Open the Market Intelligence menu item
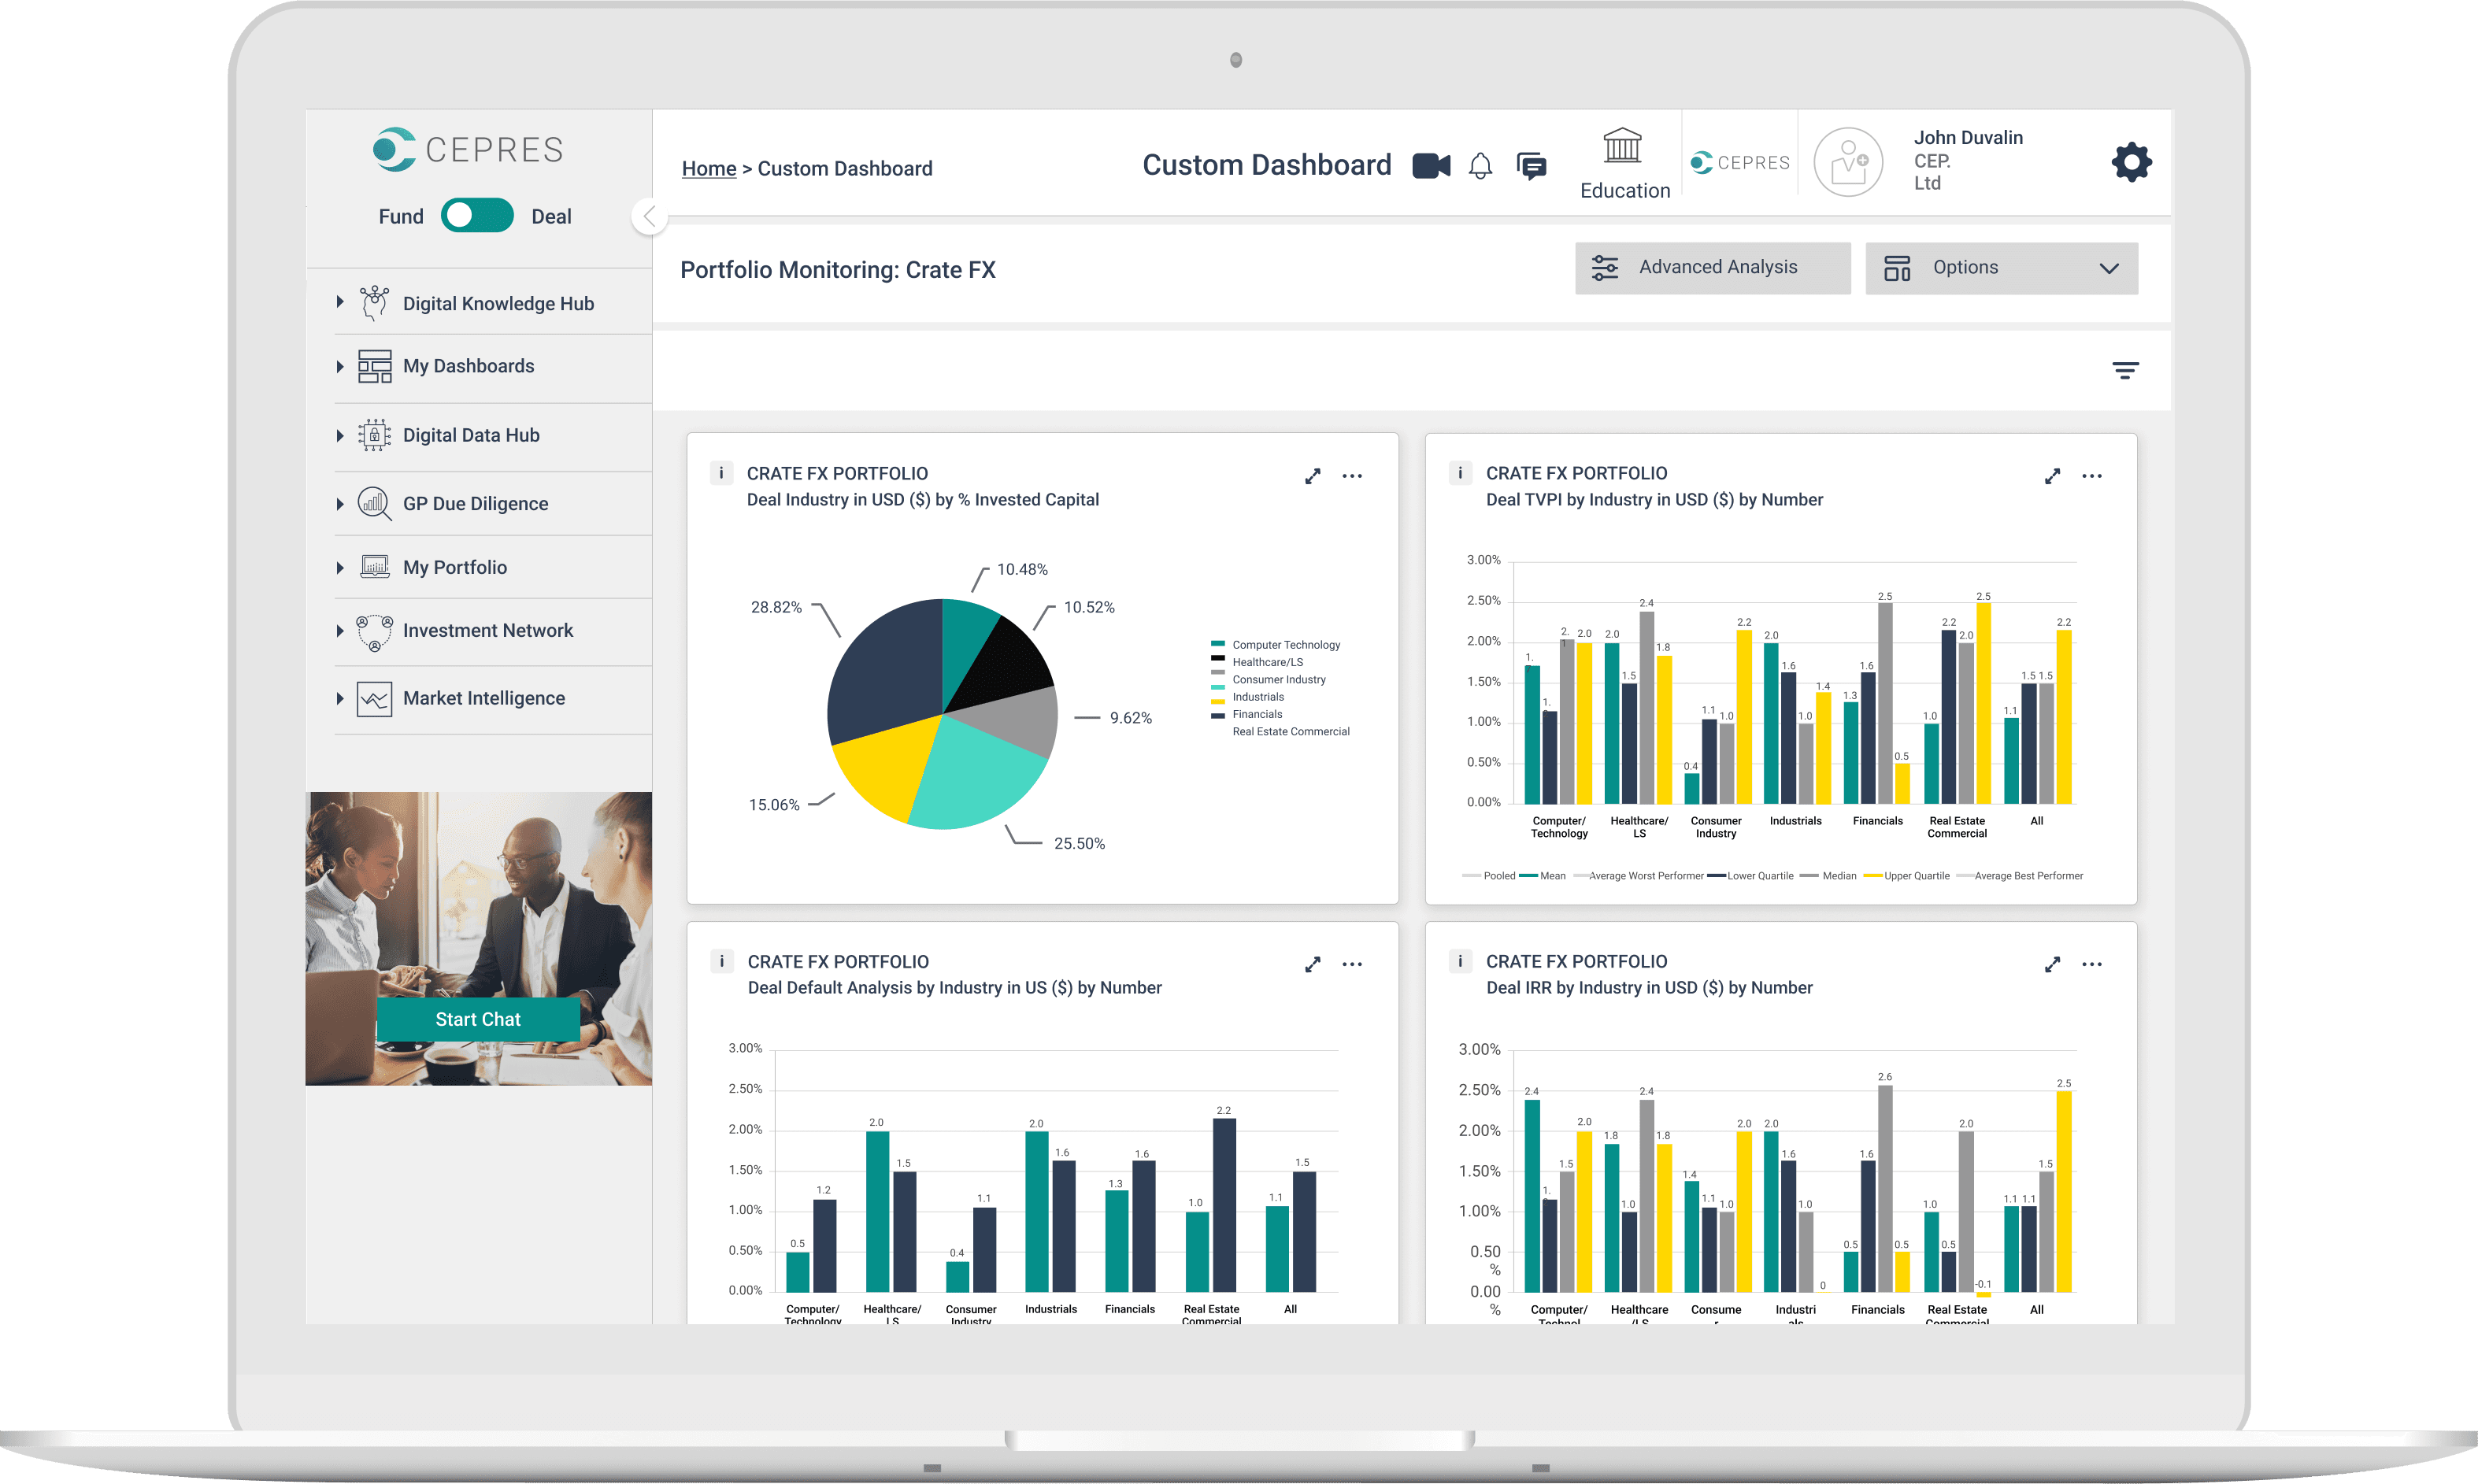Screen dimensions: 2478x1484 tap(484, 698)
